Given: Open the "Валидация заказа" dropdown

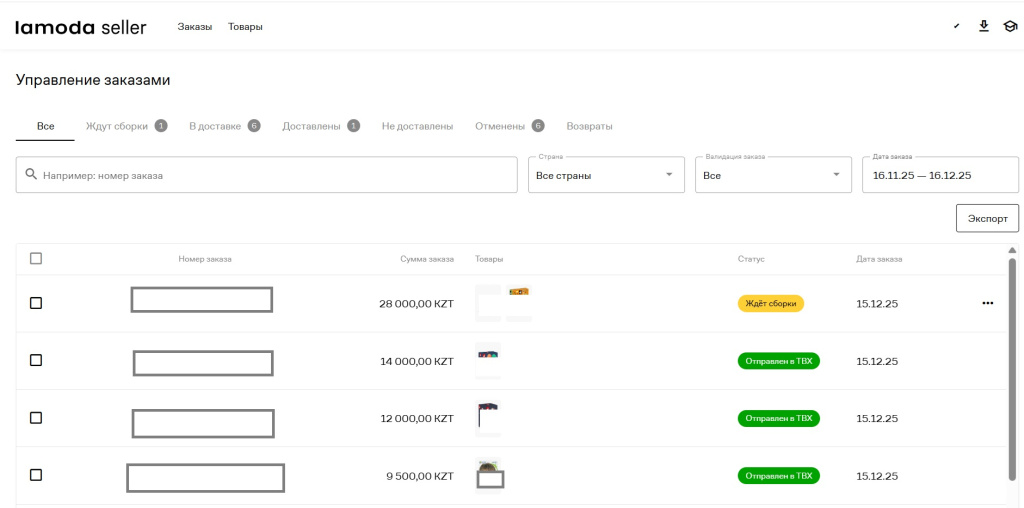Looking at the screenshot, I should [x=773, y=175].
